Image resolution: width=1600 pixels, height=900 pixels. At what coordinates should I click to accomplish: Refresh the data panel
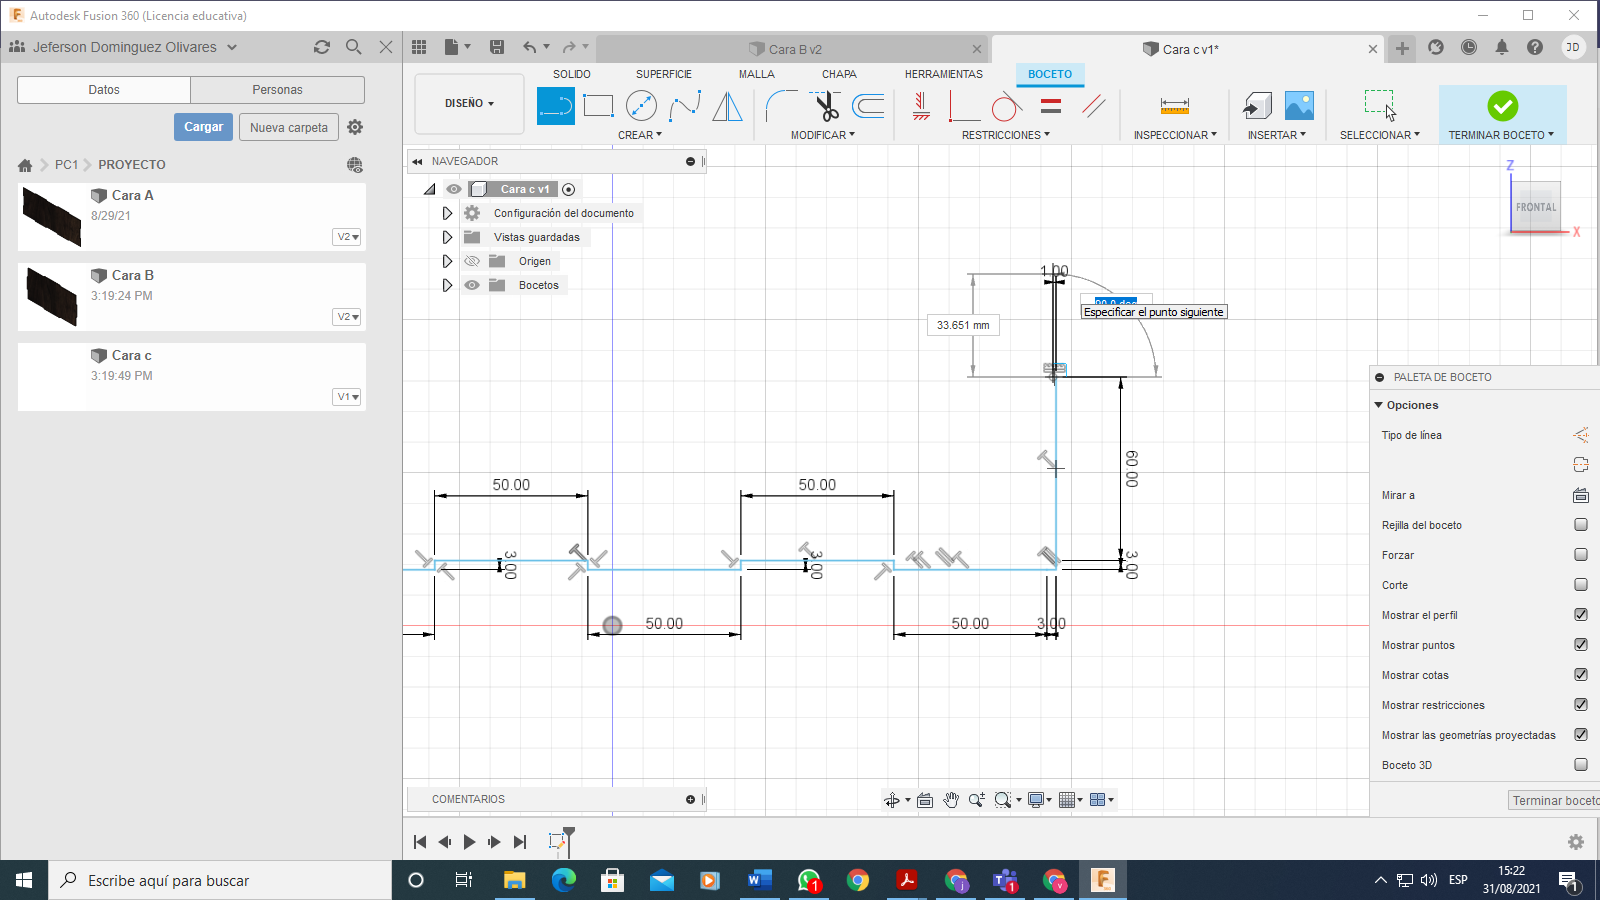tap(321, 47)
